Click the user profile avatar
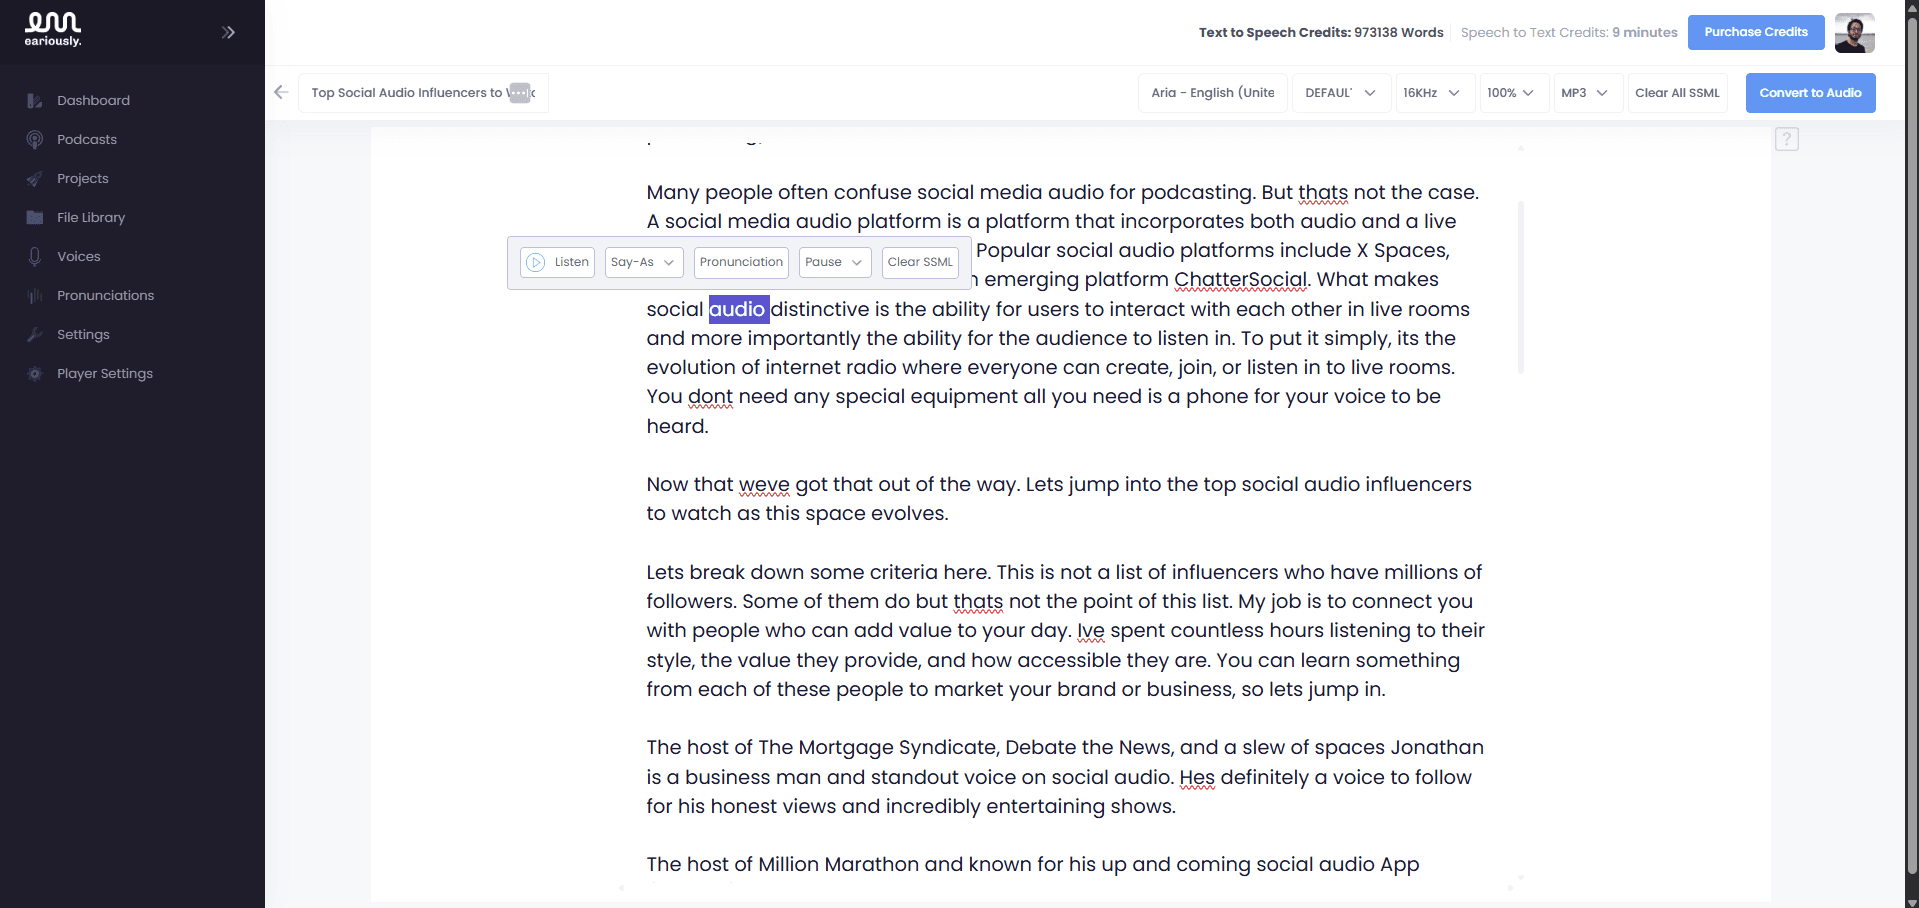Image resolution: width=1919 pixels, height=908 pixels. point(1854,33)
